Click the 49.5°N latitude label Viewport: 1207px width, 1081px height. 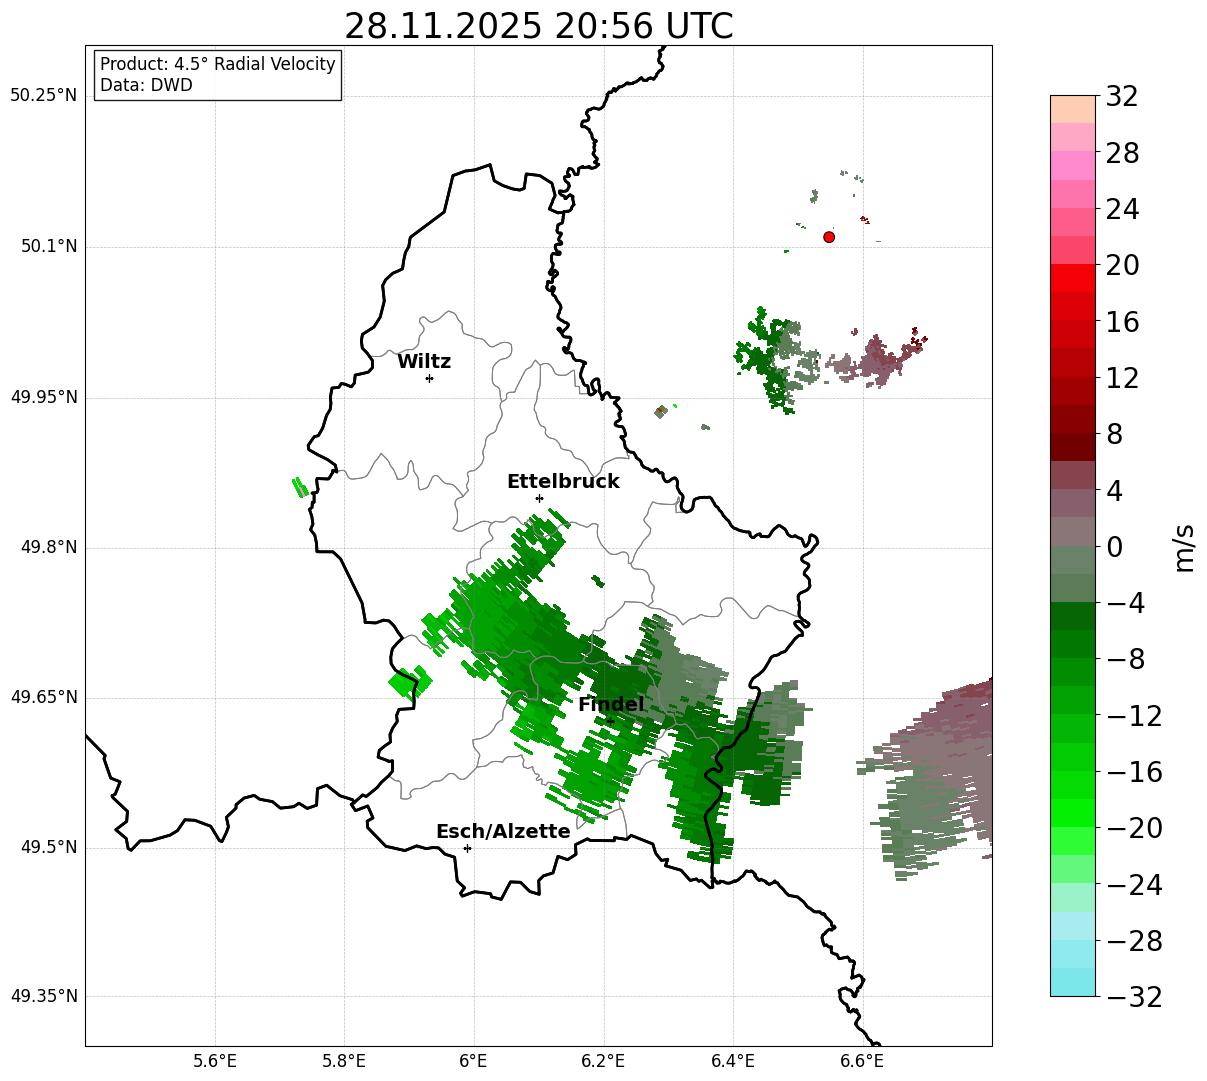[x=49, y=847]
